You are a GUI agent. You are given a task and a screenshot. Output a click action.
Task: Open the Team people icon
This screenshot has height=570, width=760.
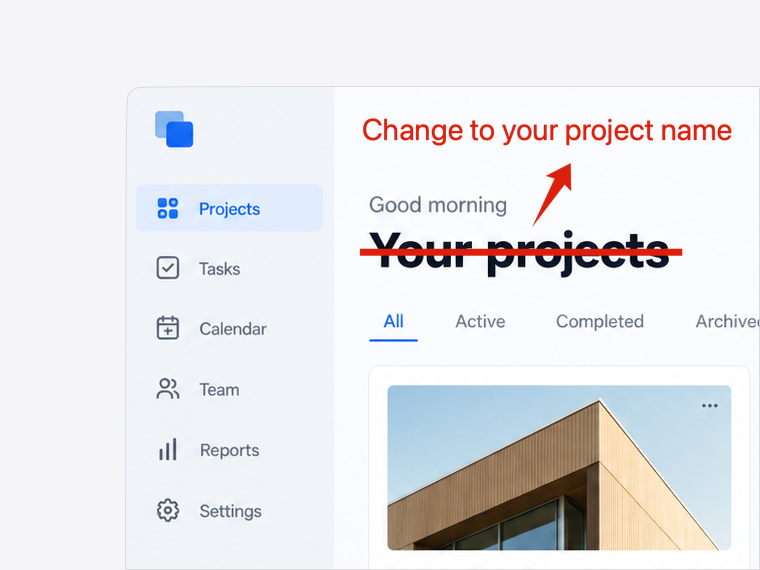(x=168, y=389)
